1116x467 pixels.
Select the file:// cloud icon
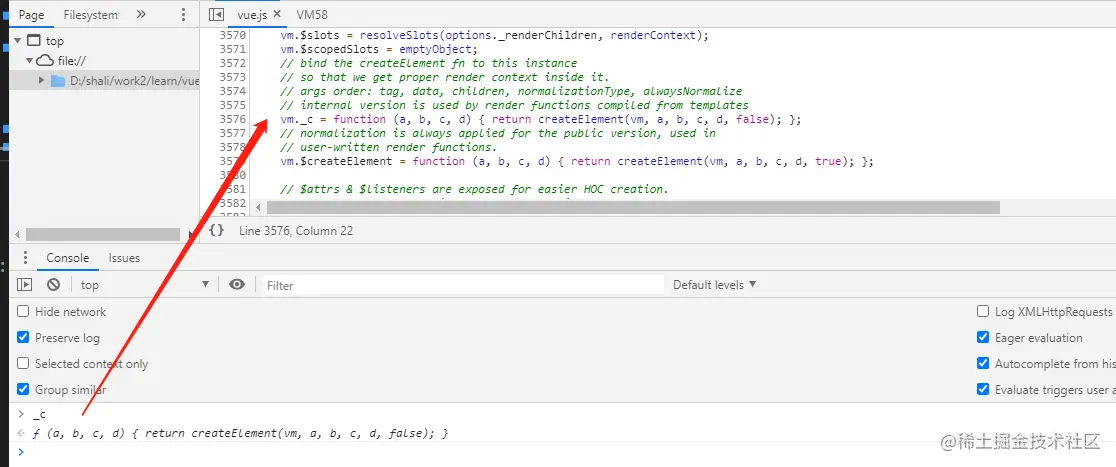point(46,61)
